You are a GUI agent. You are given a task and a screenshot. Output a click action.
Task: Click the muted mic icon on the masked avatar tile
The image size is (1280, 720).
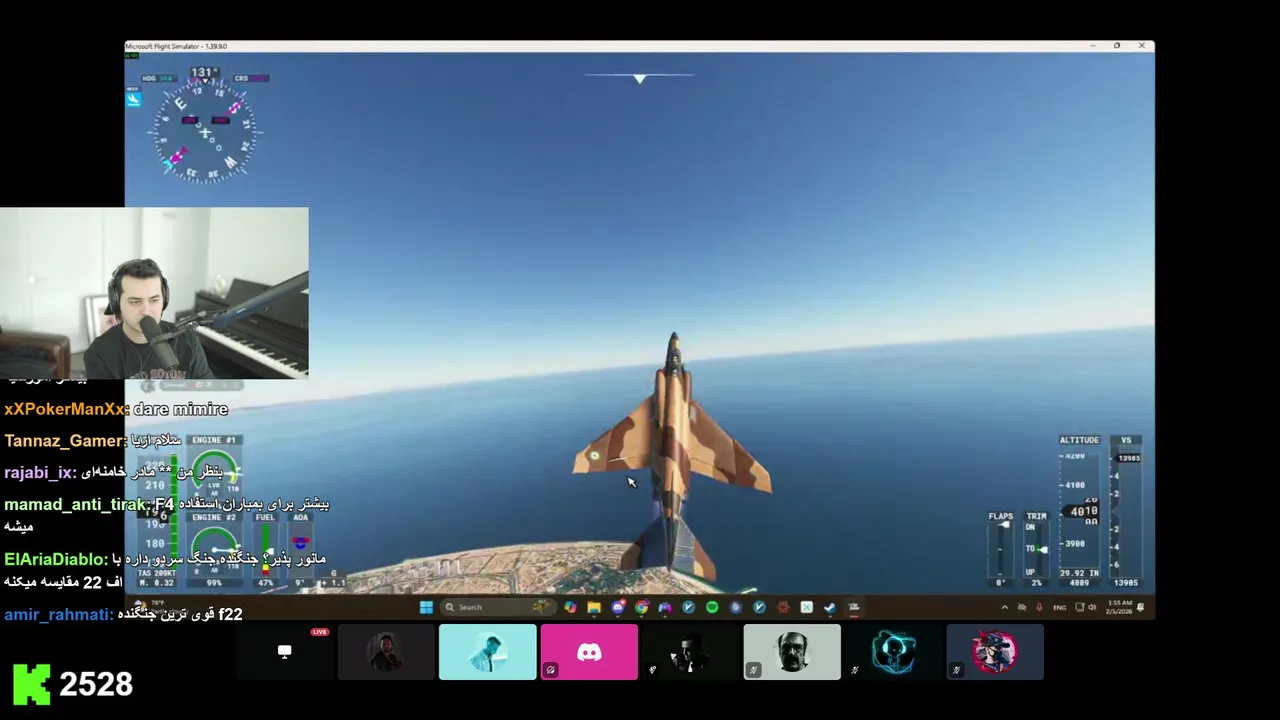[x=956, y=670]
